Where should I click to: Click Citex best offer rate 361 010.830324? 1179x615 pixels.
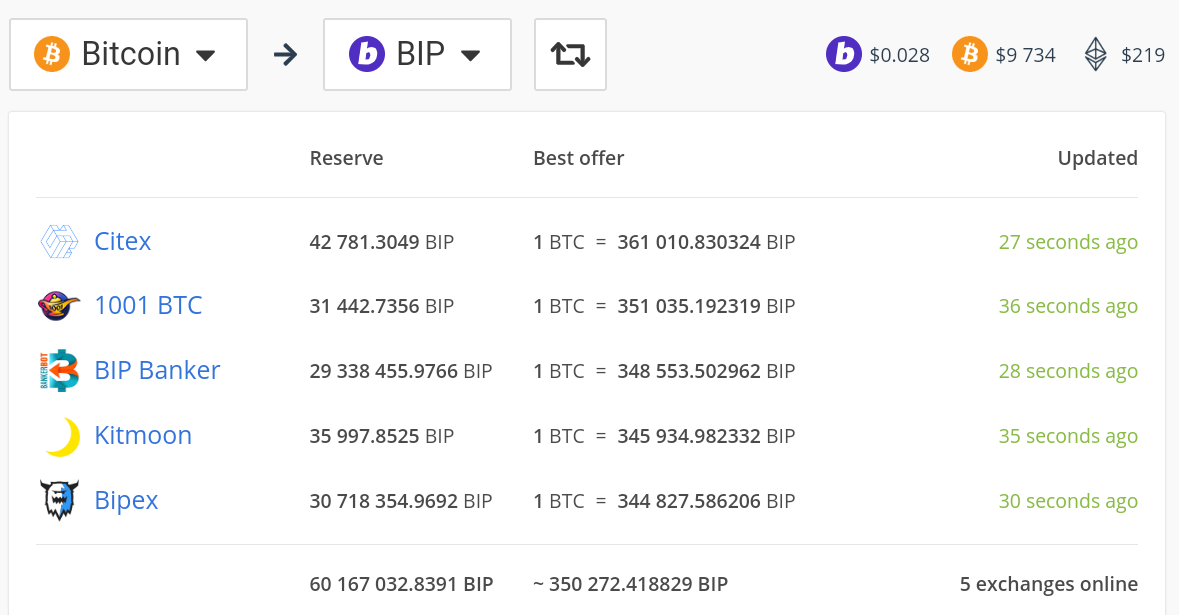pos(689,242)
